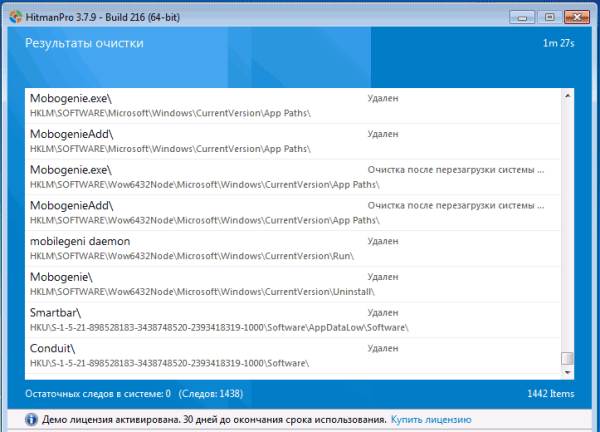Viewport: 600px width, 432px height.
Task: Open the Купить лицензию link
Action: tap(430, 420)
